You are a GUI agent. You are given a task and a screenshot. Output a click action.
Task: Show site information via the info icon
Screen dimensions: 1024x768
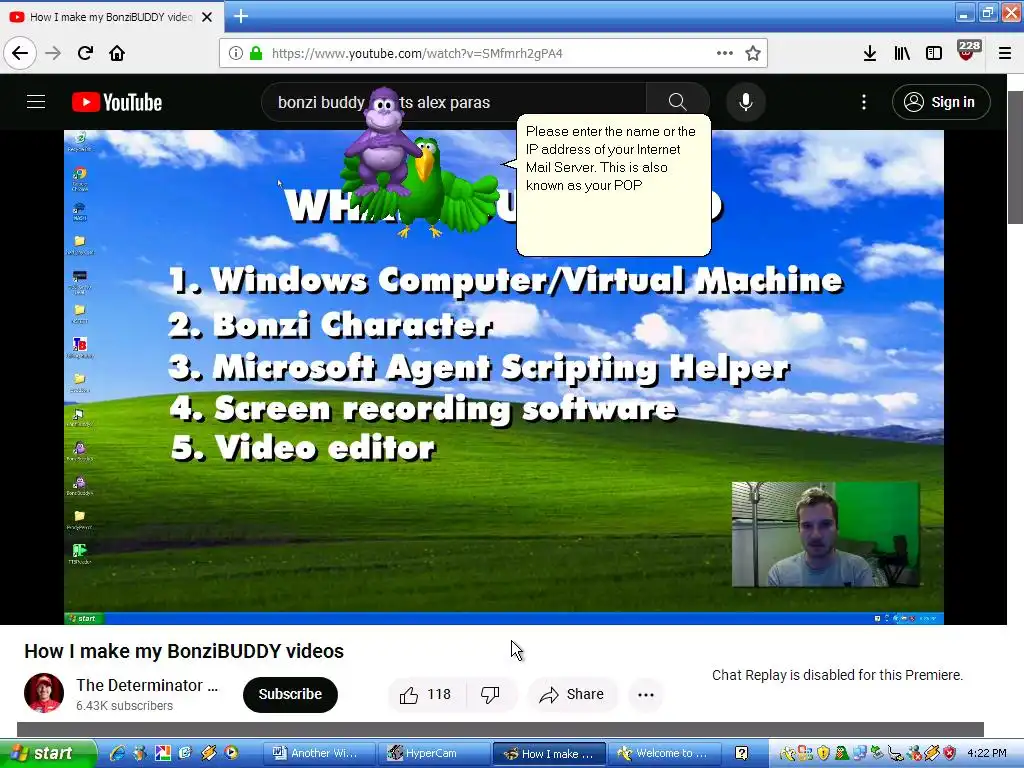[236, 53]
